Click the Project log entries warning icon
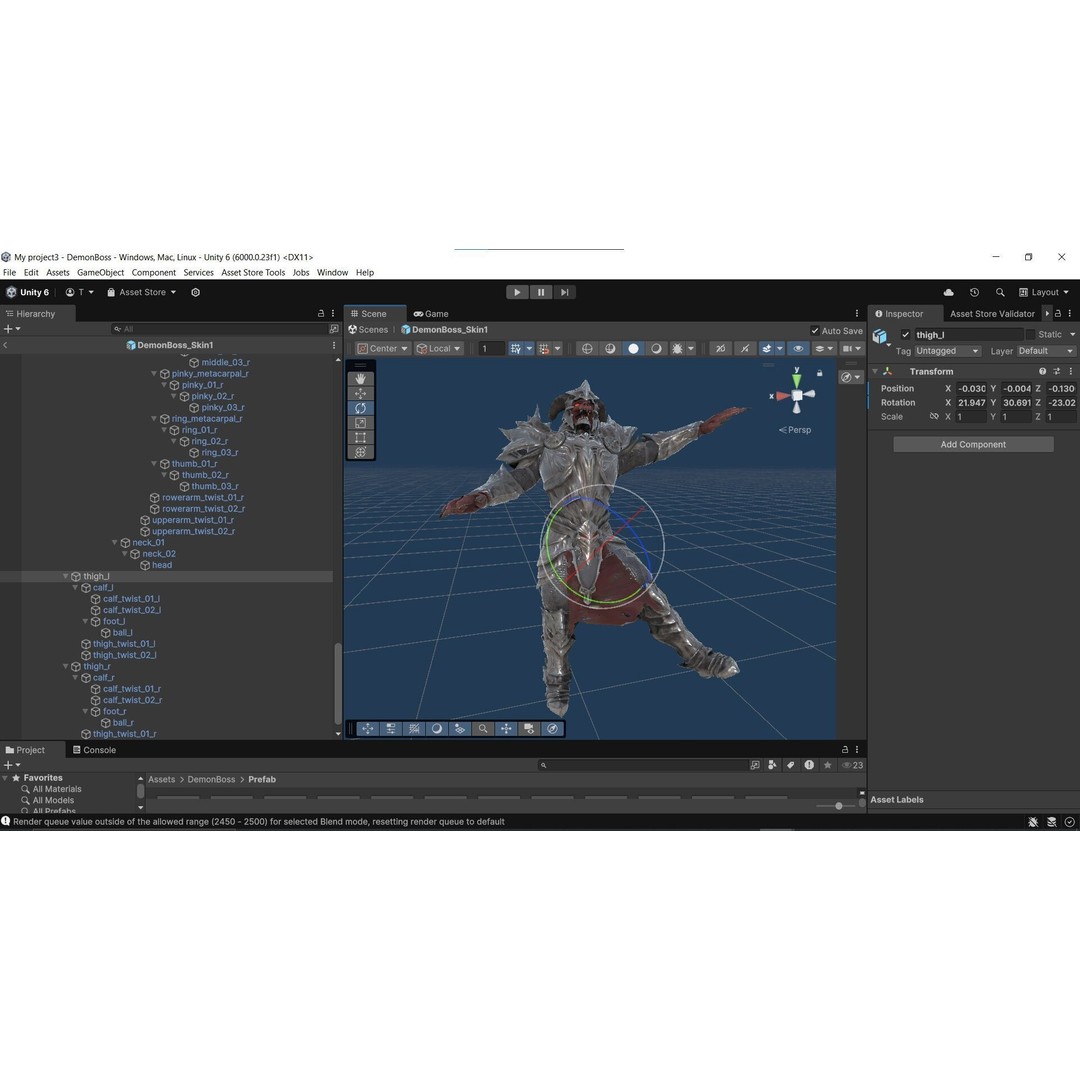 click(x=809, y=765)
